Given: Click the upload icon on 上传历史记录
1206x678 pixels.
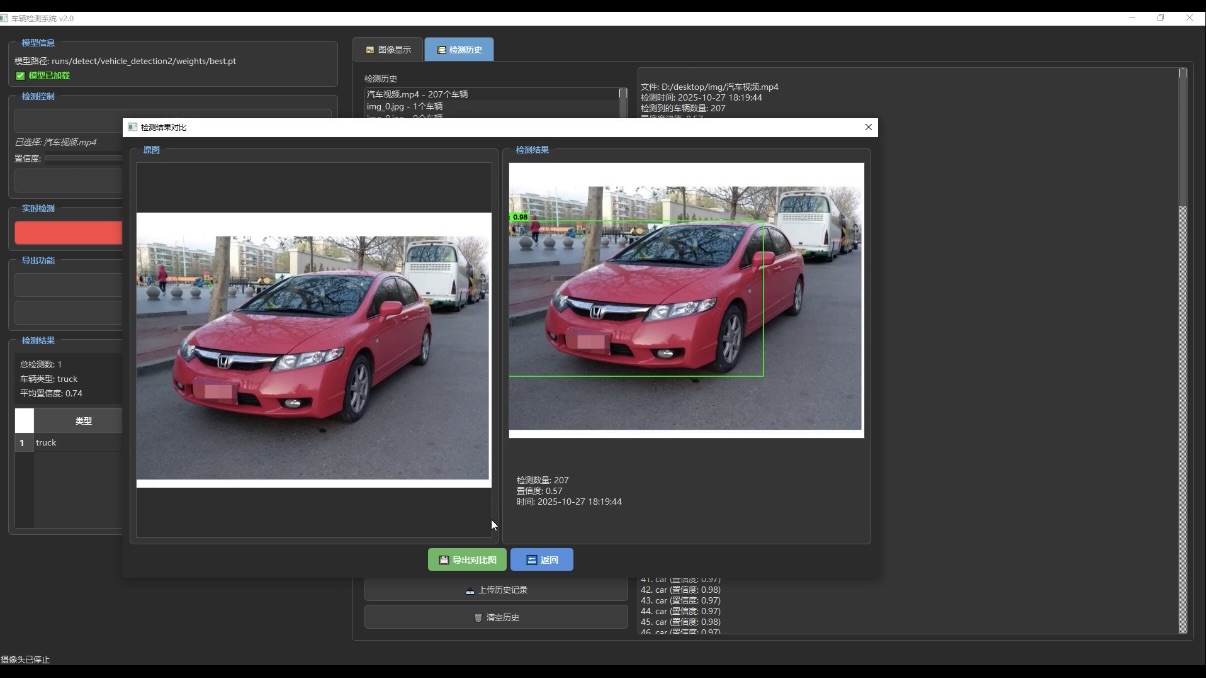Looking at the screenshot, I should pyautogui.click(x=470, y=590).
